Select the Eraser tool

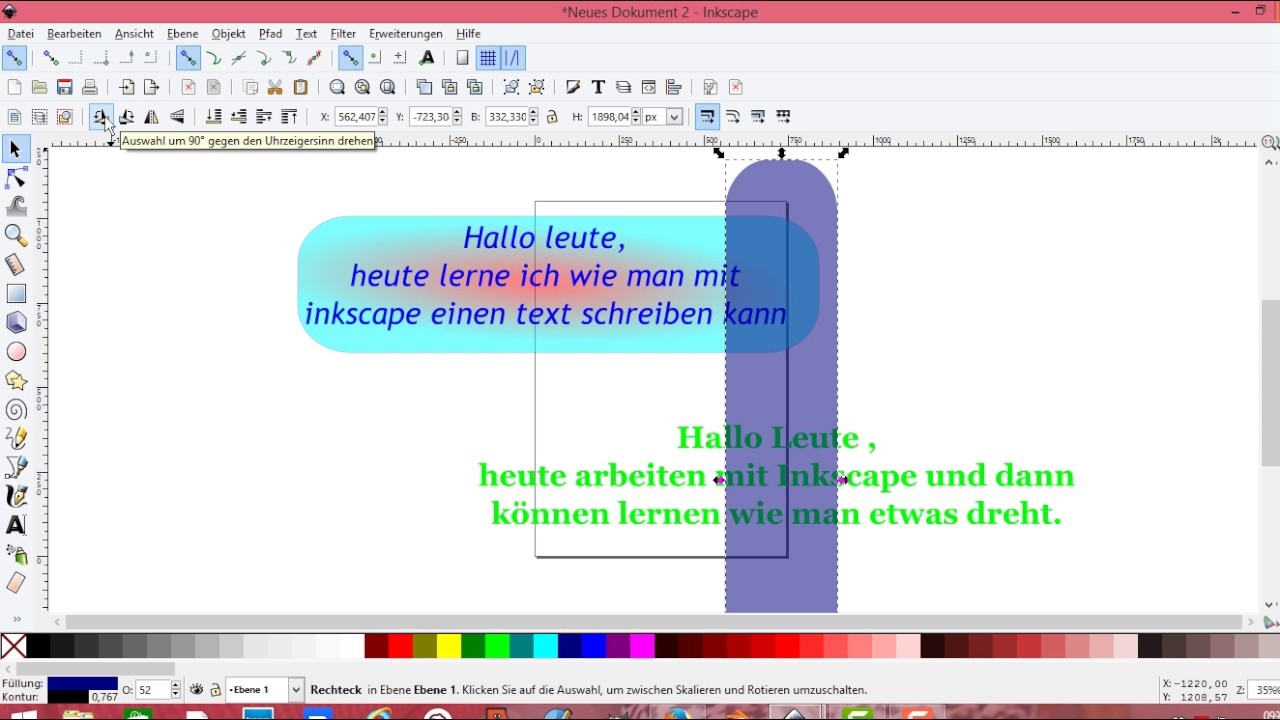click(x=15, y=582)
